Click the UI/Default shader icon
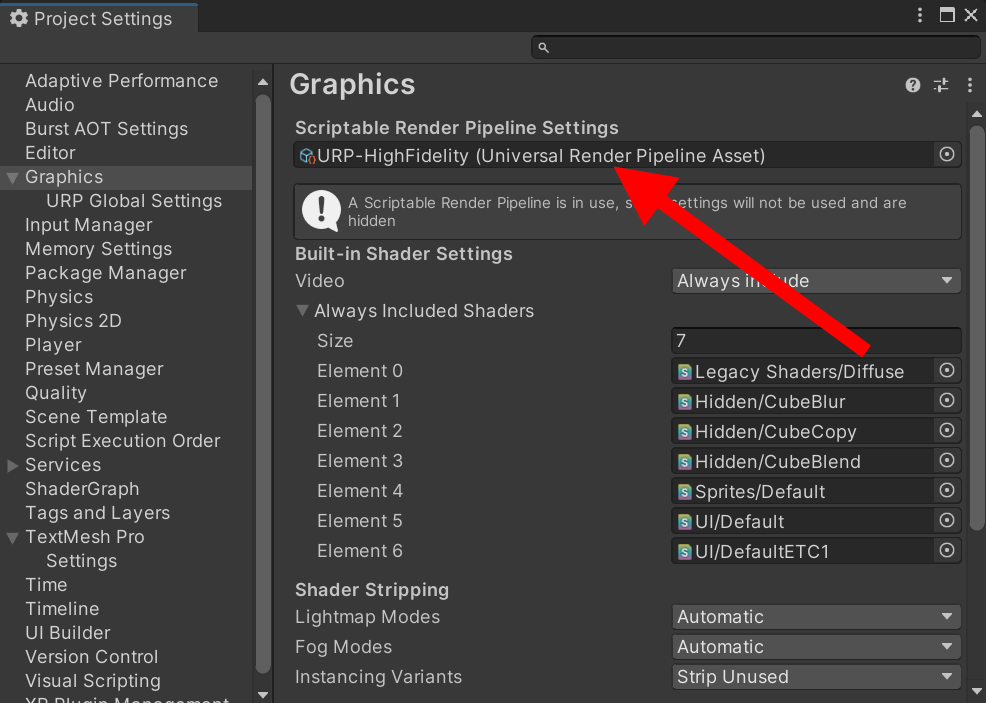 685,522
